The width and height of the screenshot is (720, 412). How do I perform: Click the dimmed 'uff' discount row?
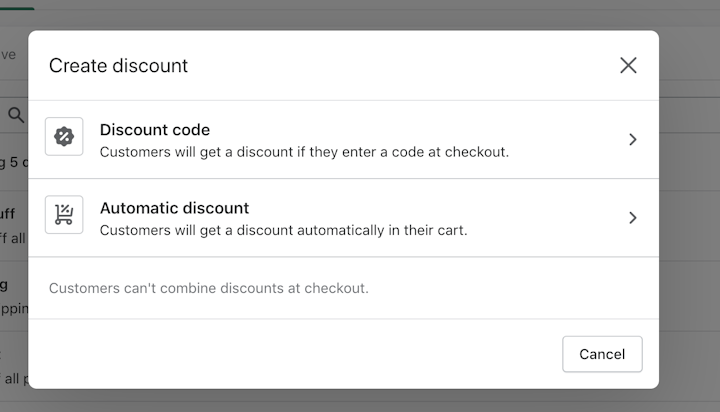point(14,226)
